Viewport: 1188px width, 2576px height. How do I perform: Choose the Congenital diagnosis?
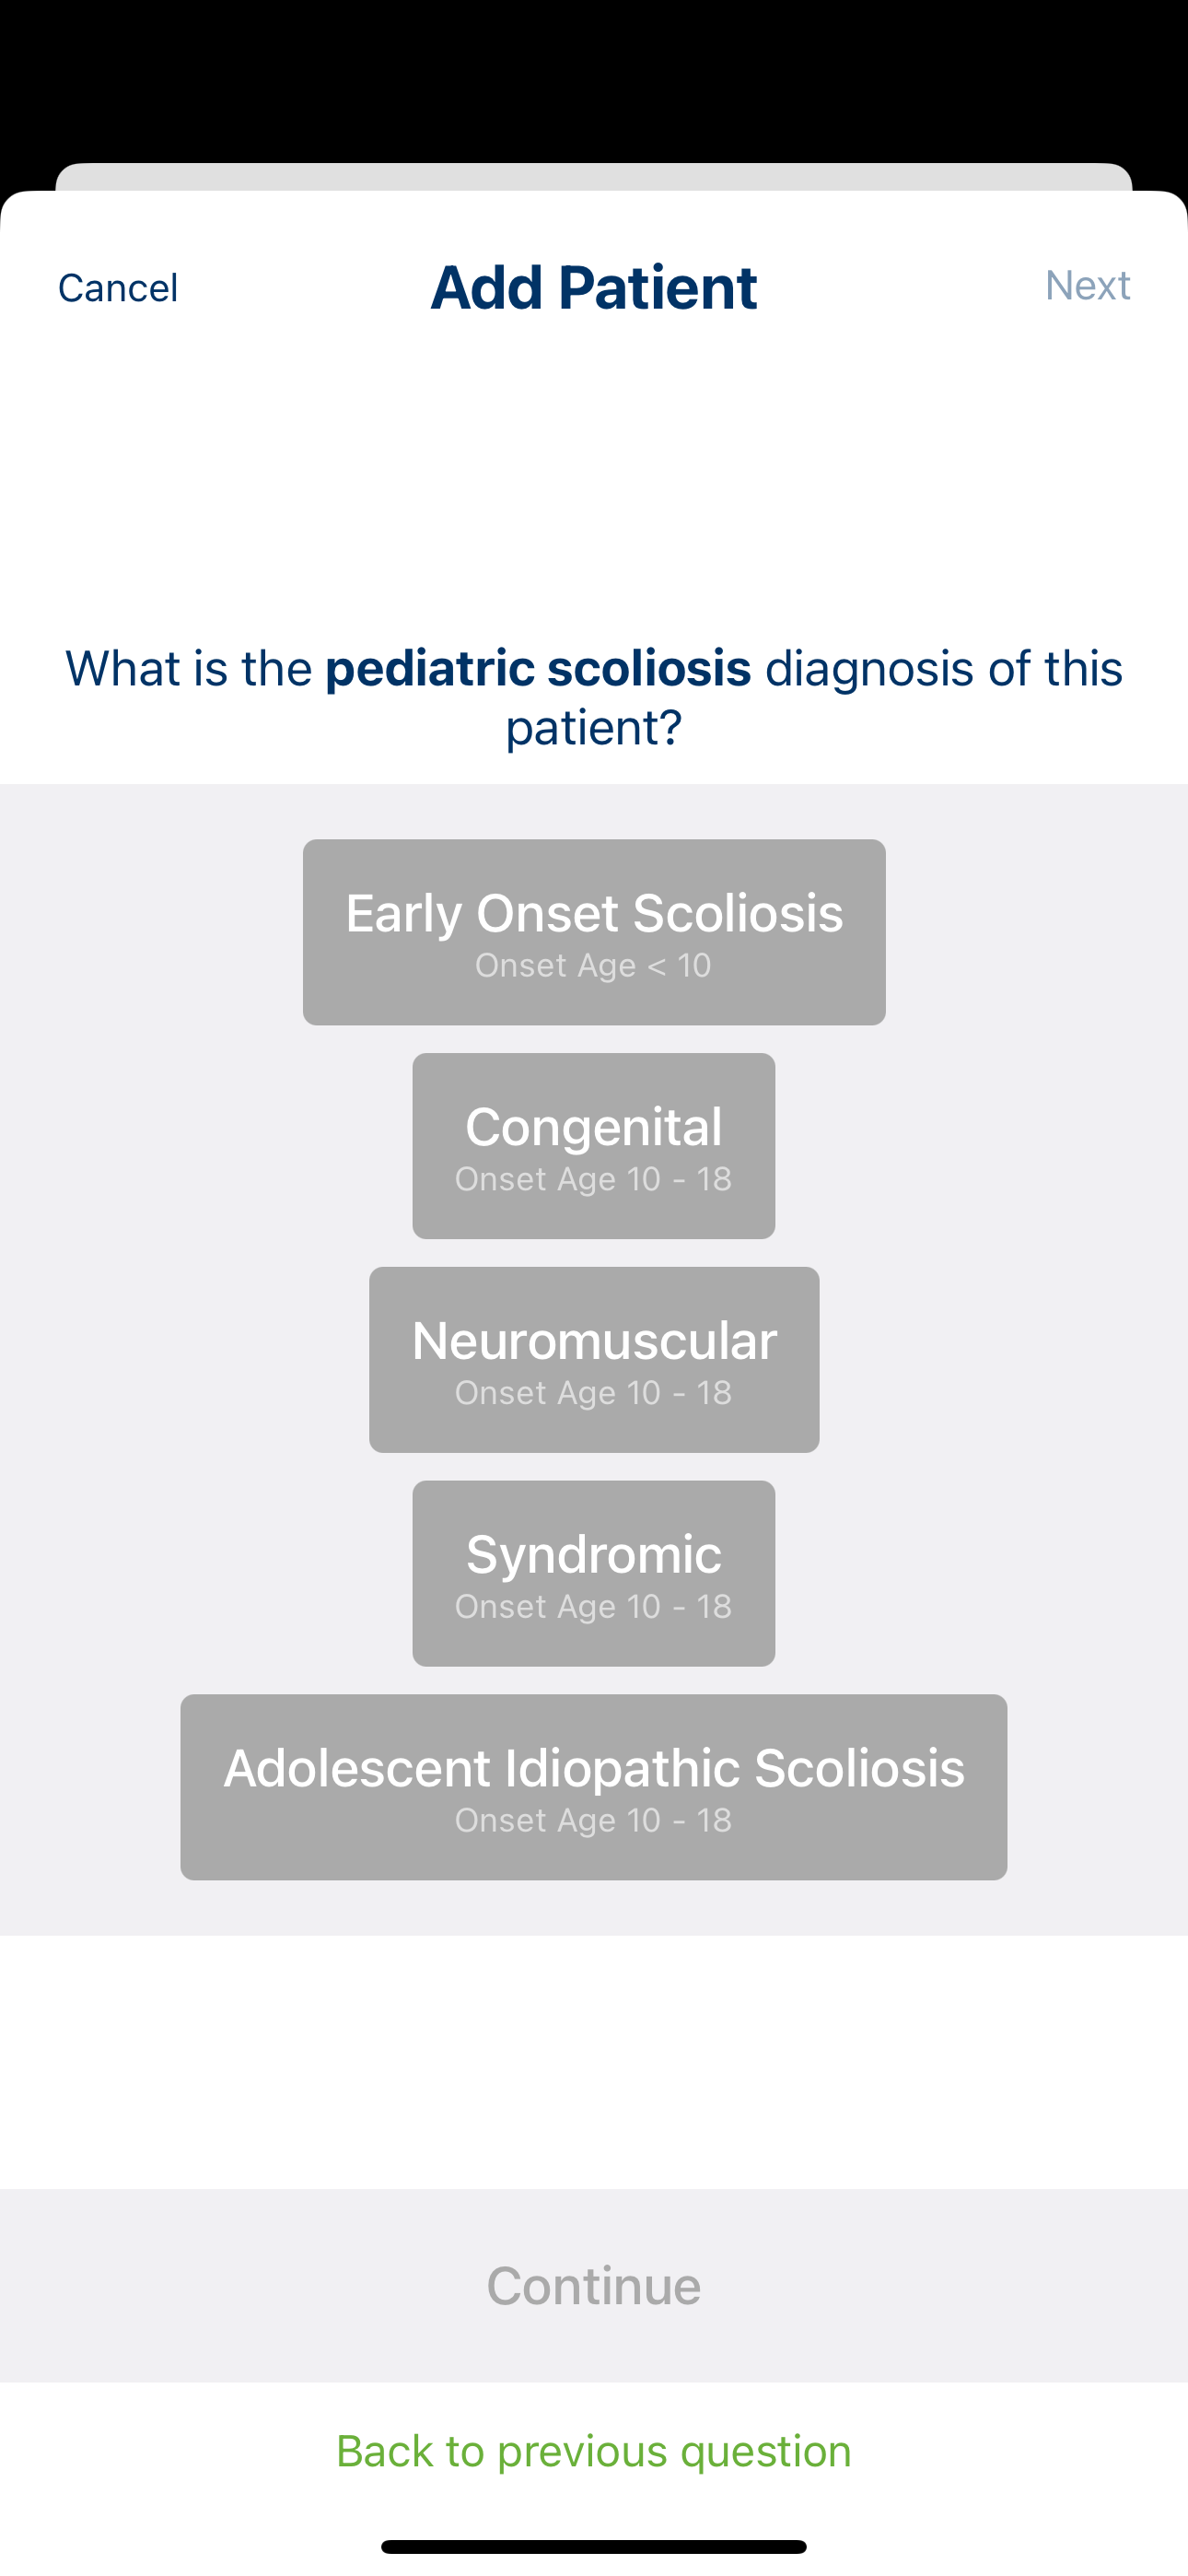(594, 1146)
